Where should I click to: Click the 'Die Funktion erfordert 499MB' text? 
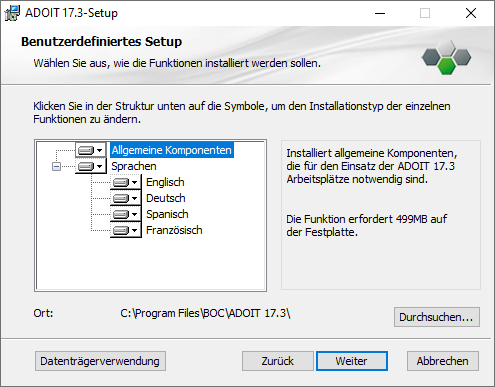(x=367, y=225)
